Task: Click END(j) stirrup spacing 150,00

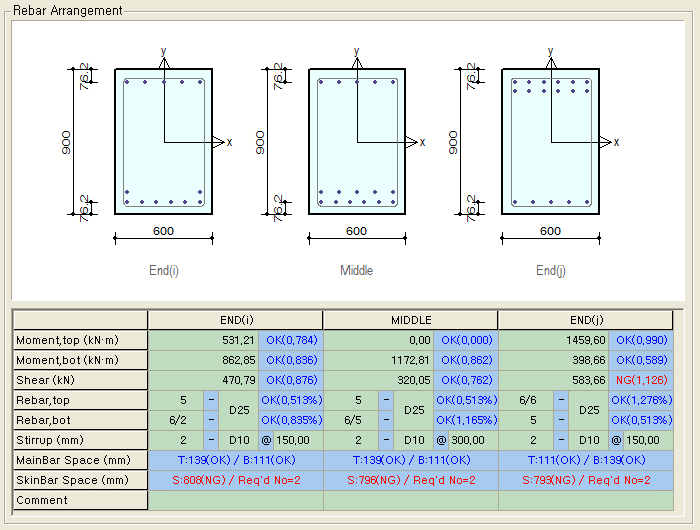Action: tap(648, 440)
